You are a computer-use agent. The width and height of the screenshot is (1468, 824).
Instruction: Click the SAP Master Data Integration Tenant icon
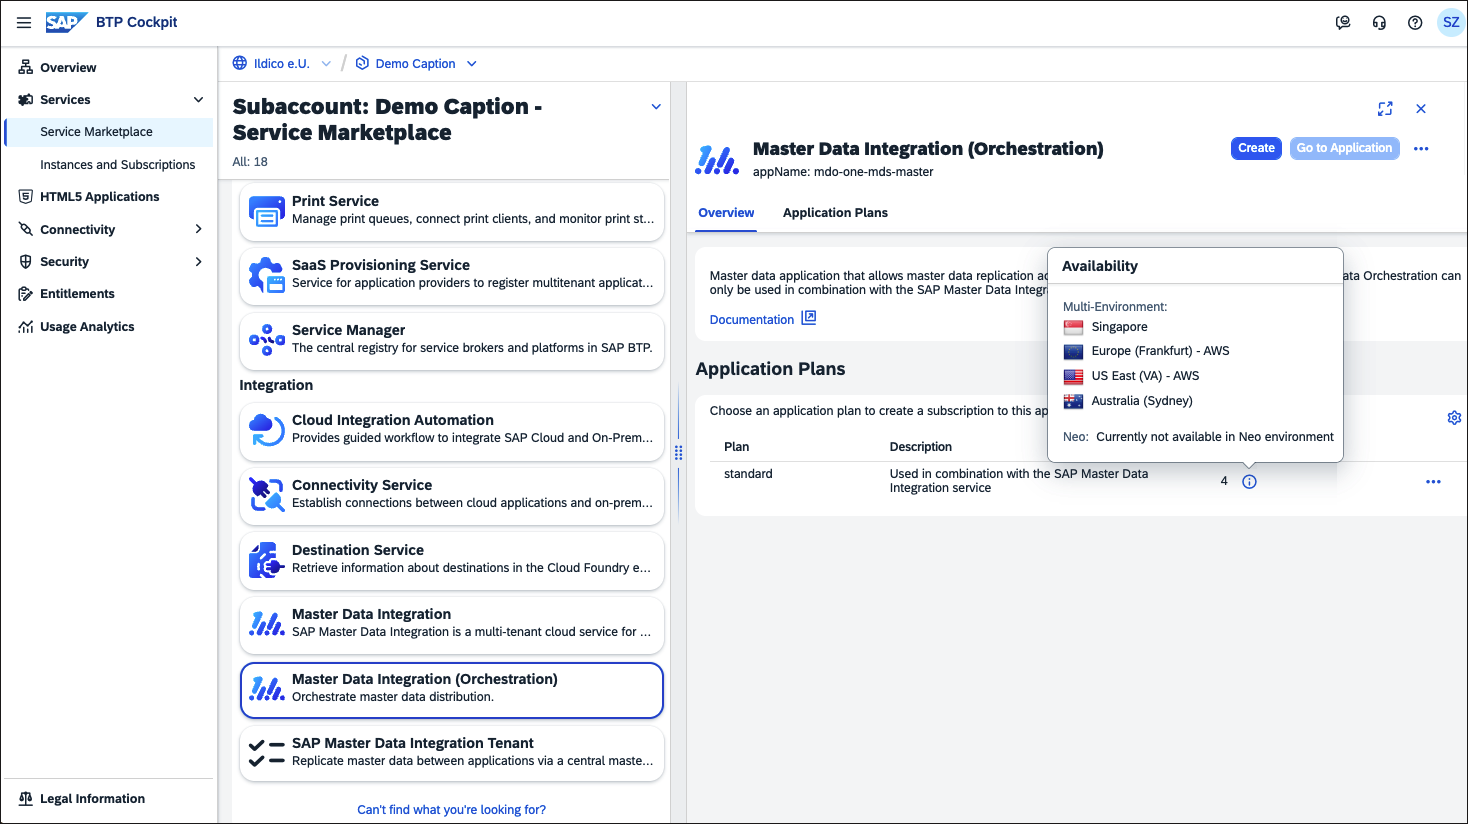tap(267, 753)
